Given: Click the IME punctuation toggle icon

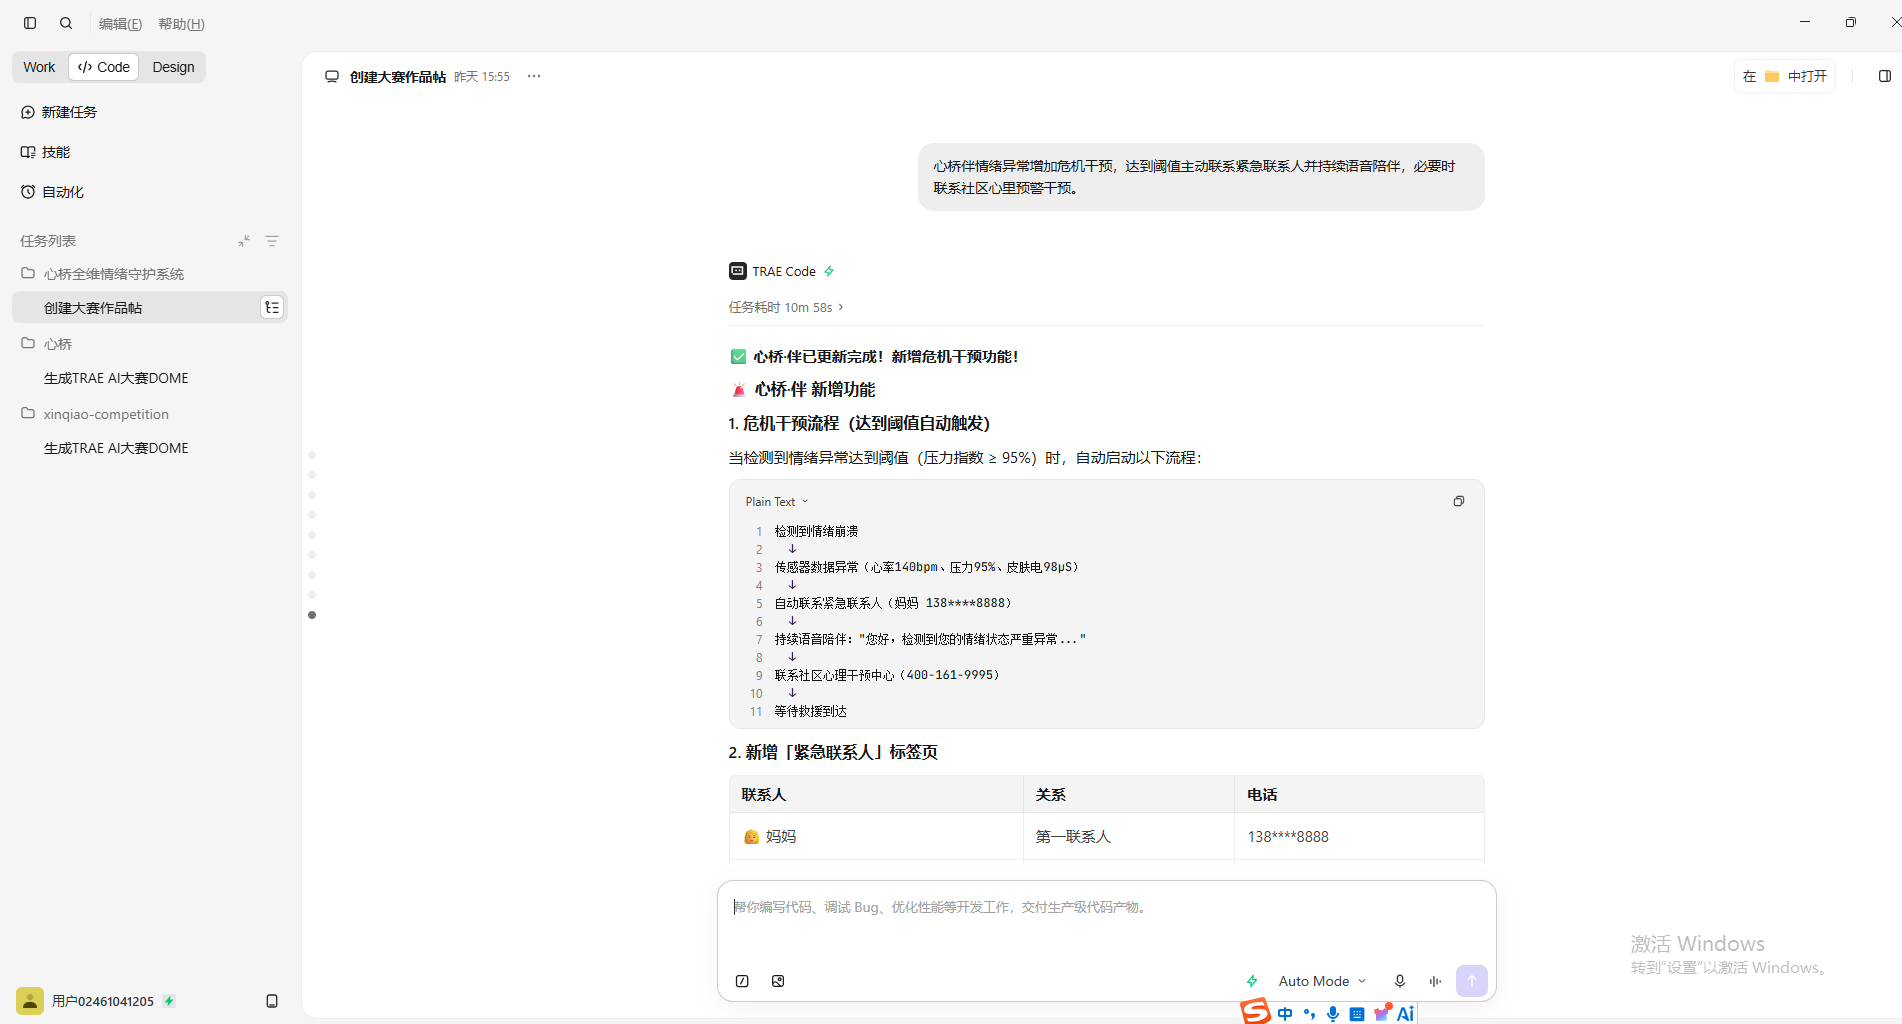Looking at the screenshot, I should pos(1309,1013).
